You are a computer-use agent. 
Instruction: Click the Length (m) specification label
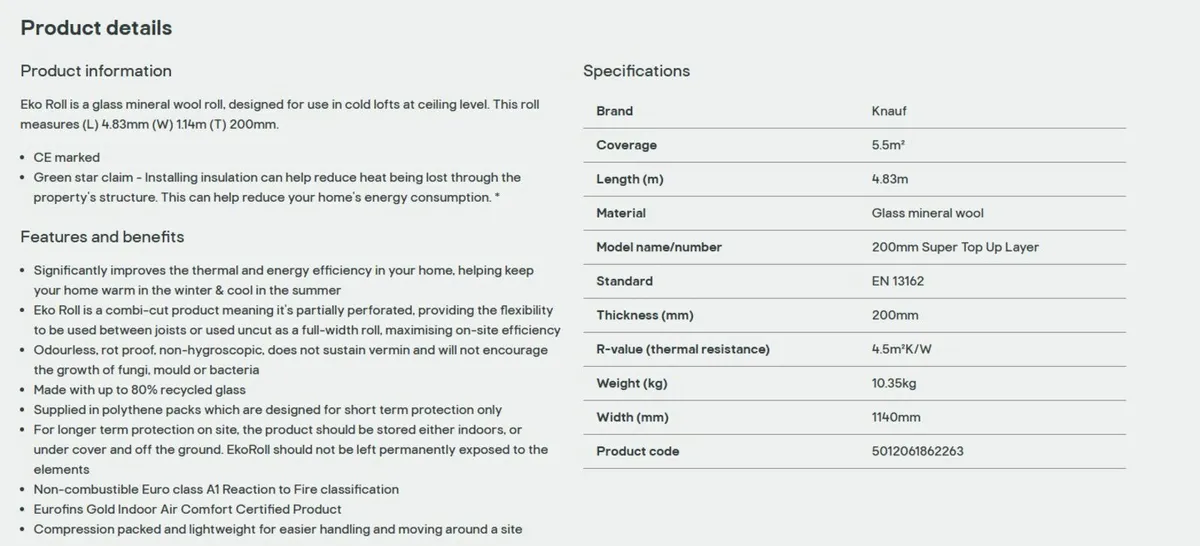click(629, 179)
